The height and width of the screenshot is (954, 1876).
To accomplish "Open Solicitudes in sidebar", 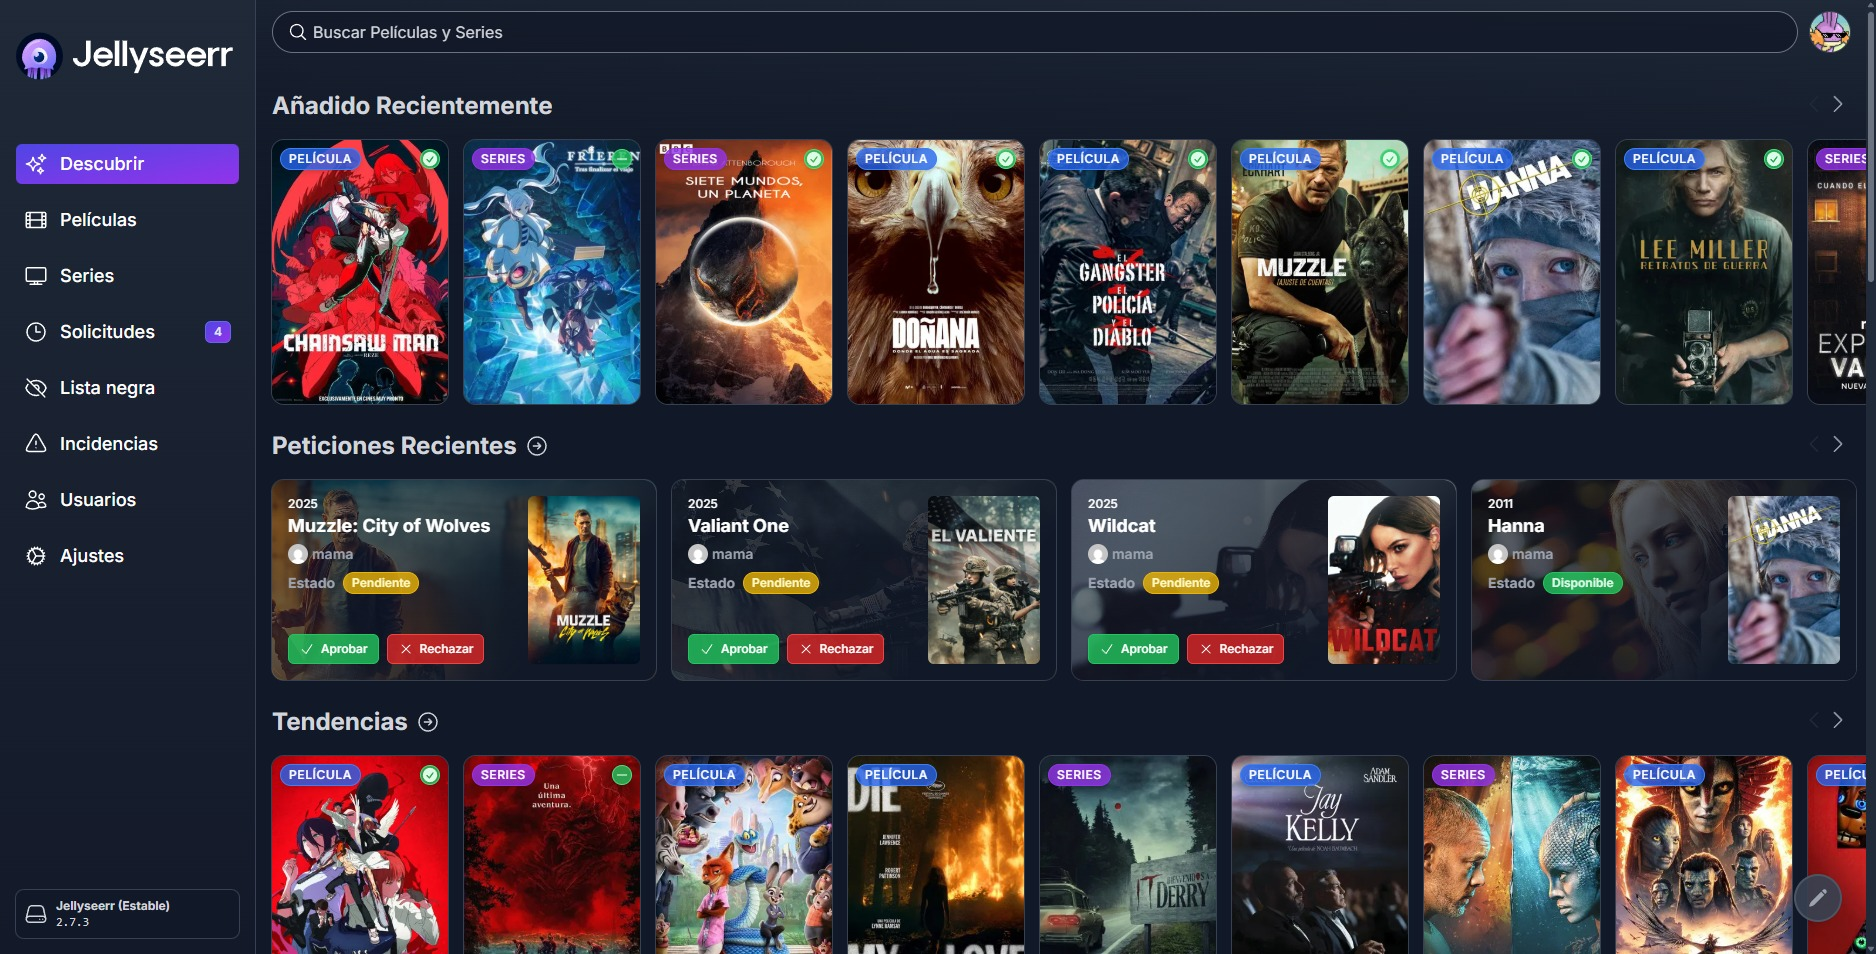I will click(107, 332).
